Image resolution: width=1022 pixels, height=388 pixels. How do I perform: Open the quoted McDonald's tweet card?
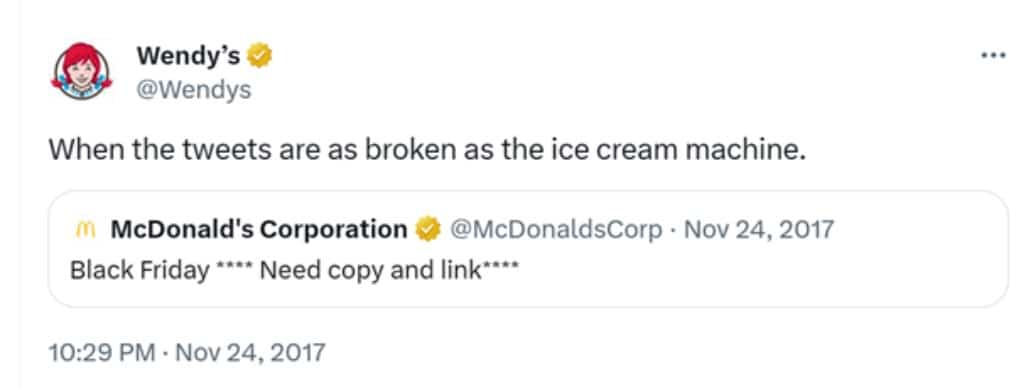[x=528, y=248]
